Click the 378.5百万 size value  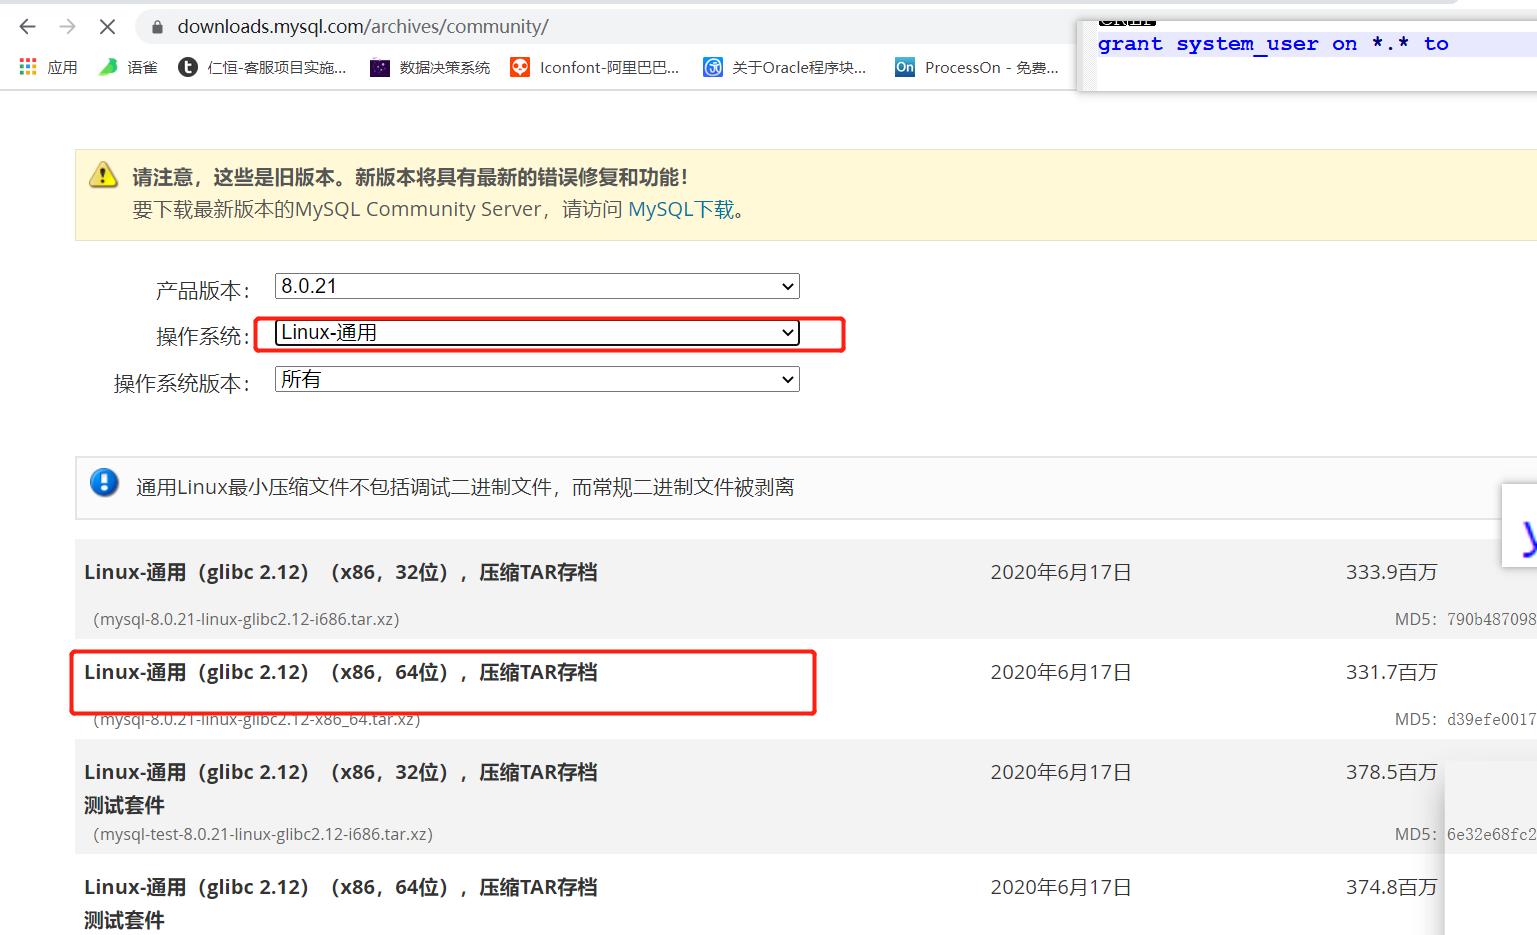[x=1391, y=772]
